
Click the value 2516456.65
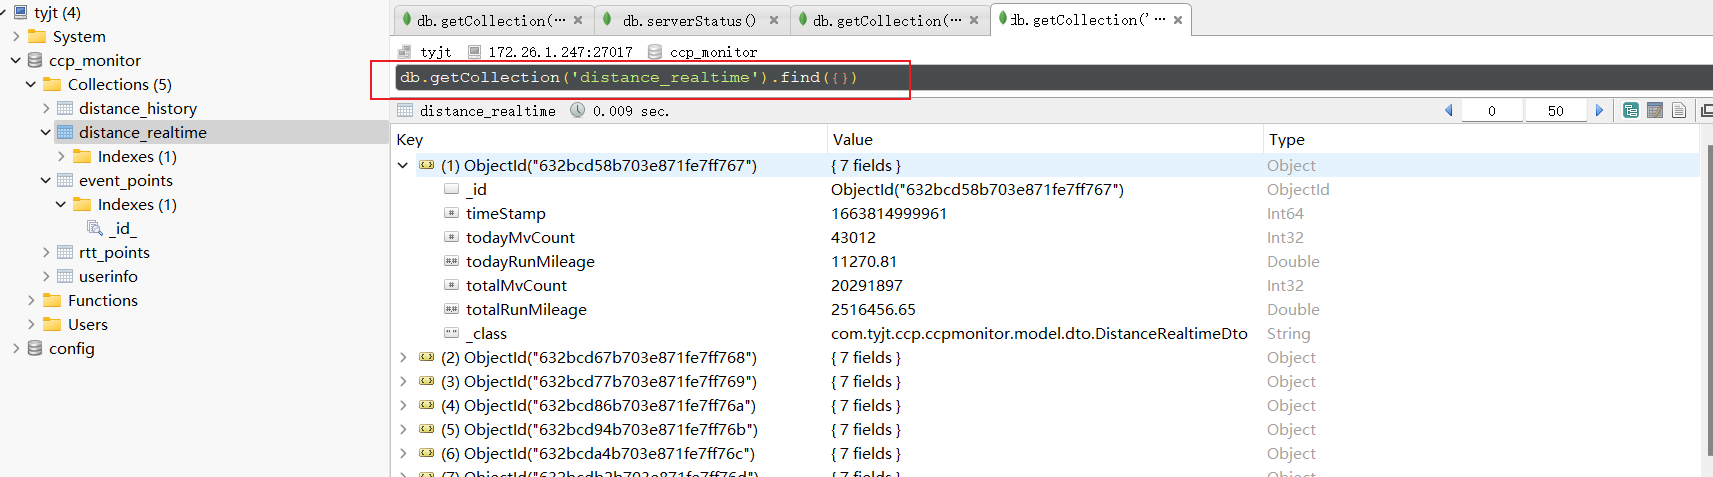pos(873,310)
